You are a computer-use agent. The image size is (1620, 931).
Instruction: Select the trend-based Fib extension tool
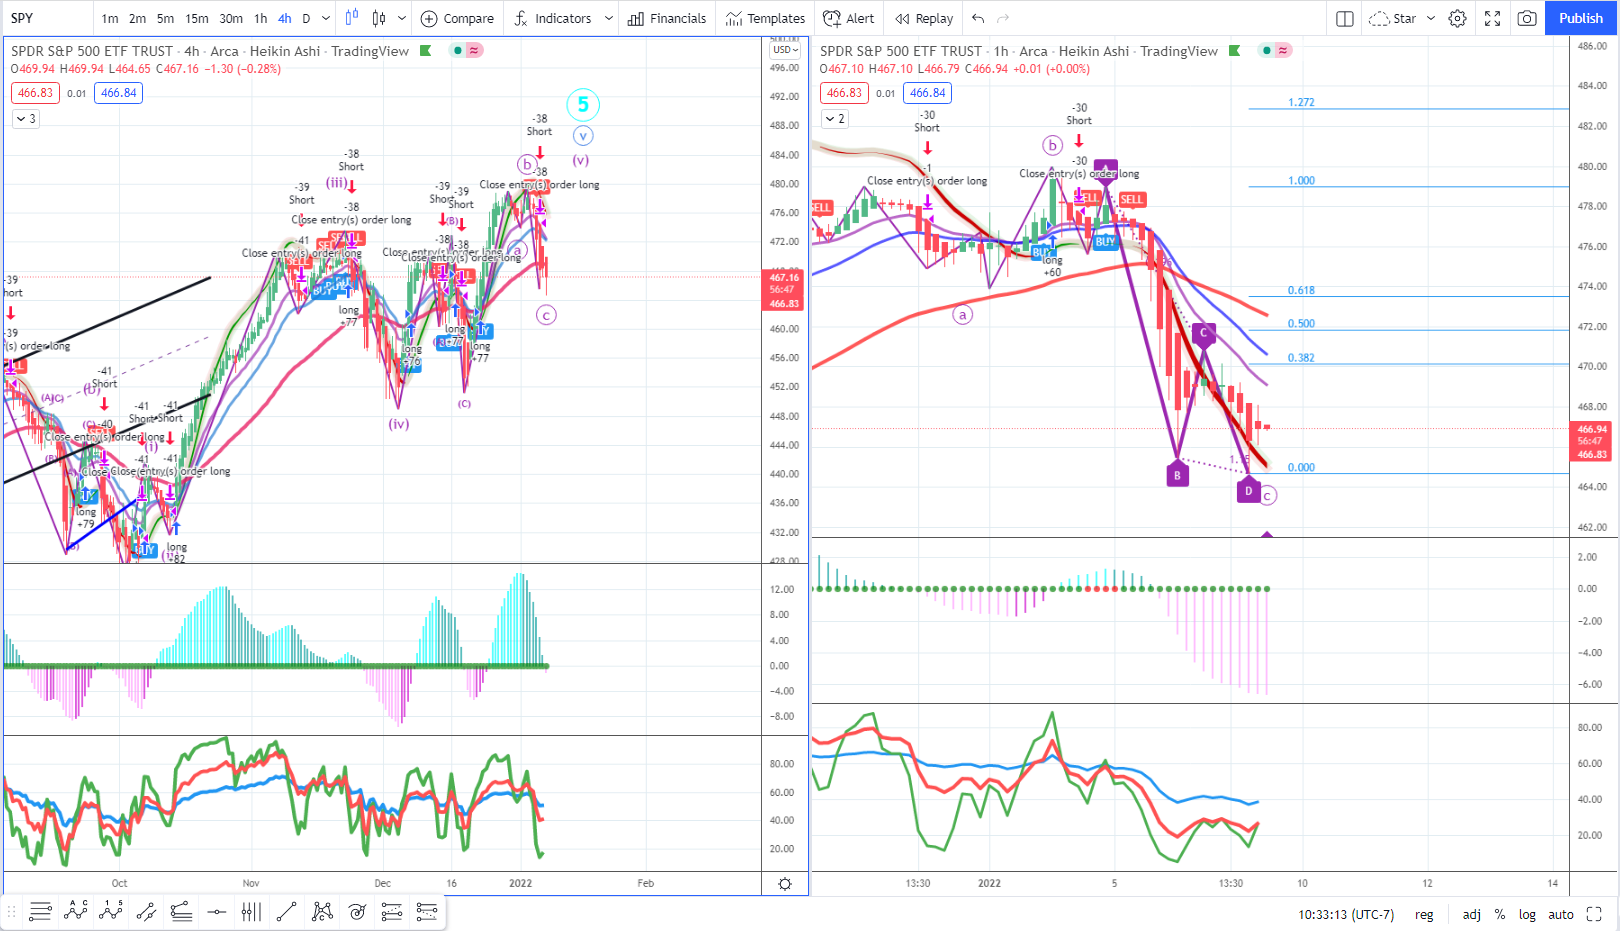427,911
